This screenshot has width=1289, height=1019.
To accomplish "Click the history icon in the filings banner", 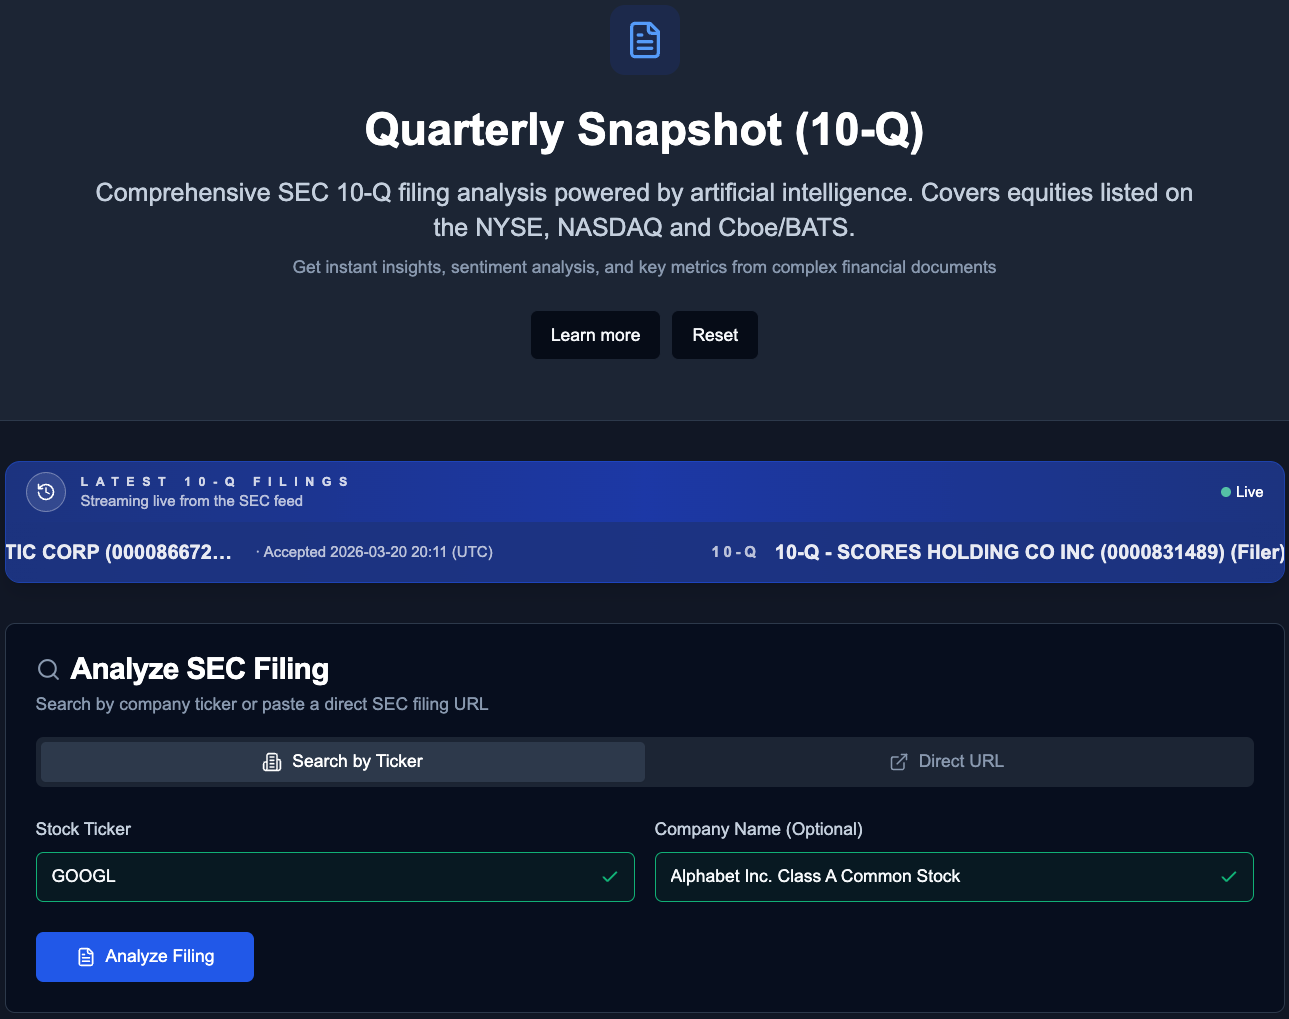I will 45,491.
